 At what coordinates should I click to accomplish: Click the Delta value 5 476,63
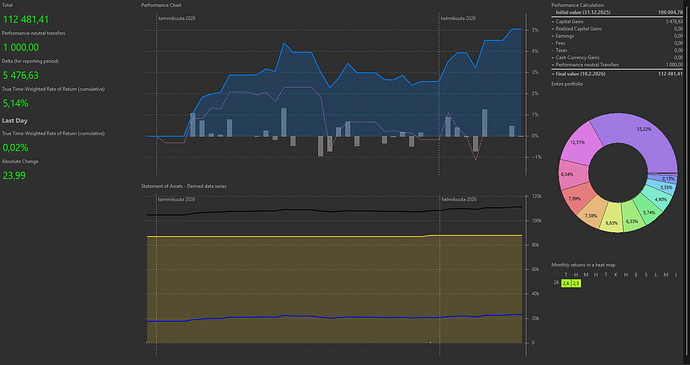(21, 75)
